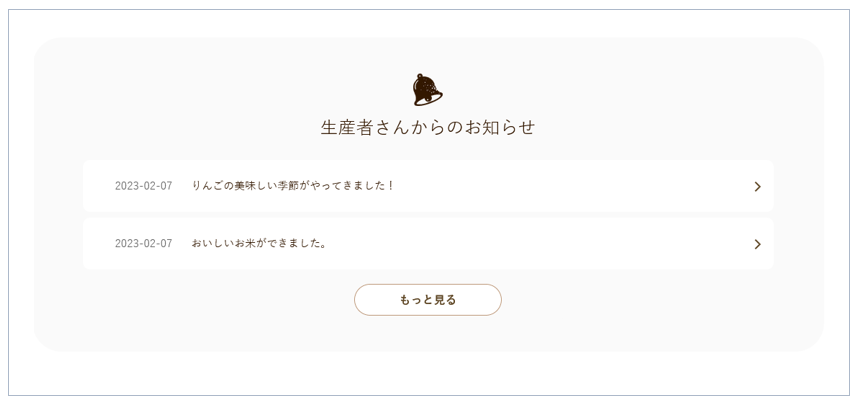Open the おいしいお米ができました。 announcement title
The height and width of the screenshot is (405, 865).
click(259, 243)
